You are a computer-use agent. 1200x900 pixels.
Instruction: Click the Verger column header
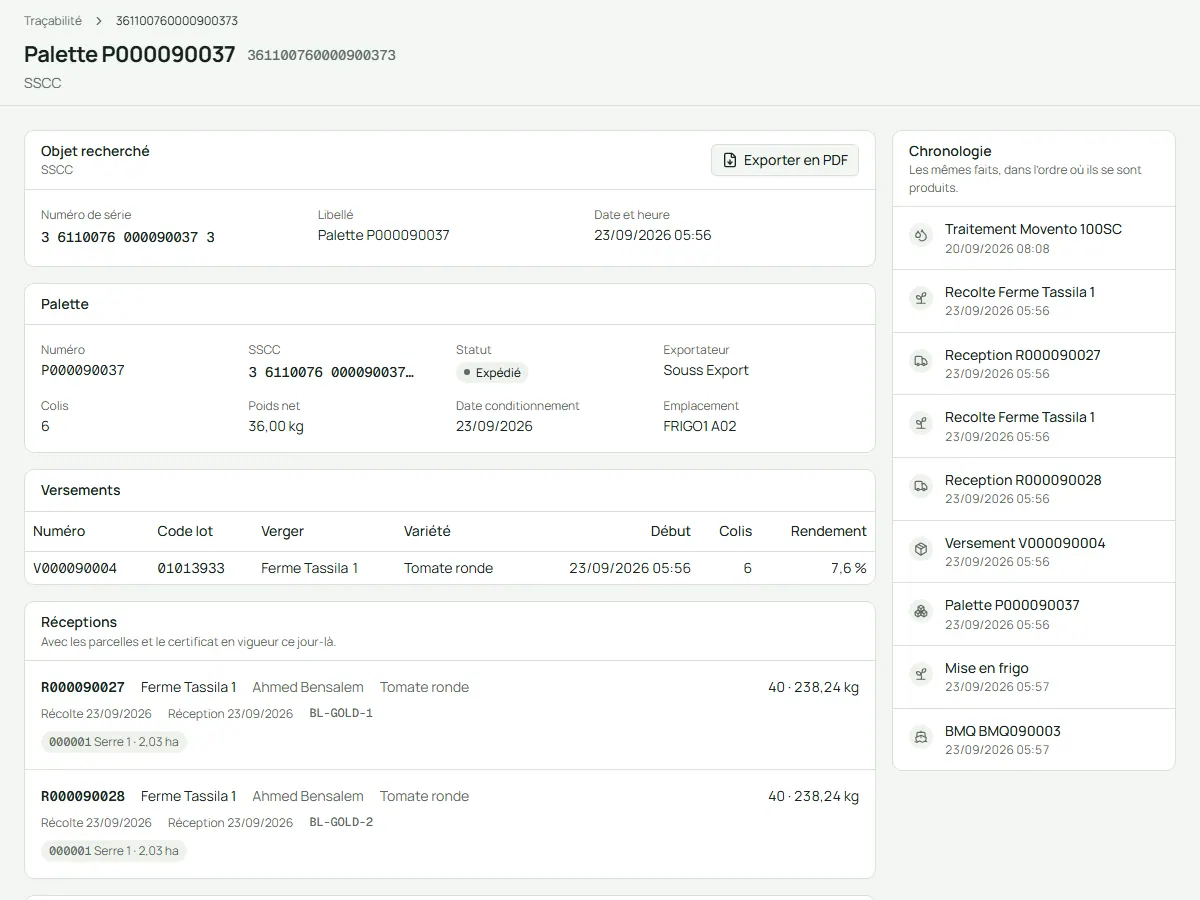tap(282, 531)
